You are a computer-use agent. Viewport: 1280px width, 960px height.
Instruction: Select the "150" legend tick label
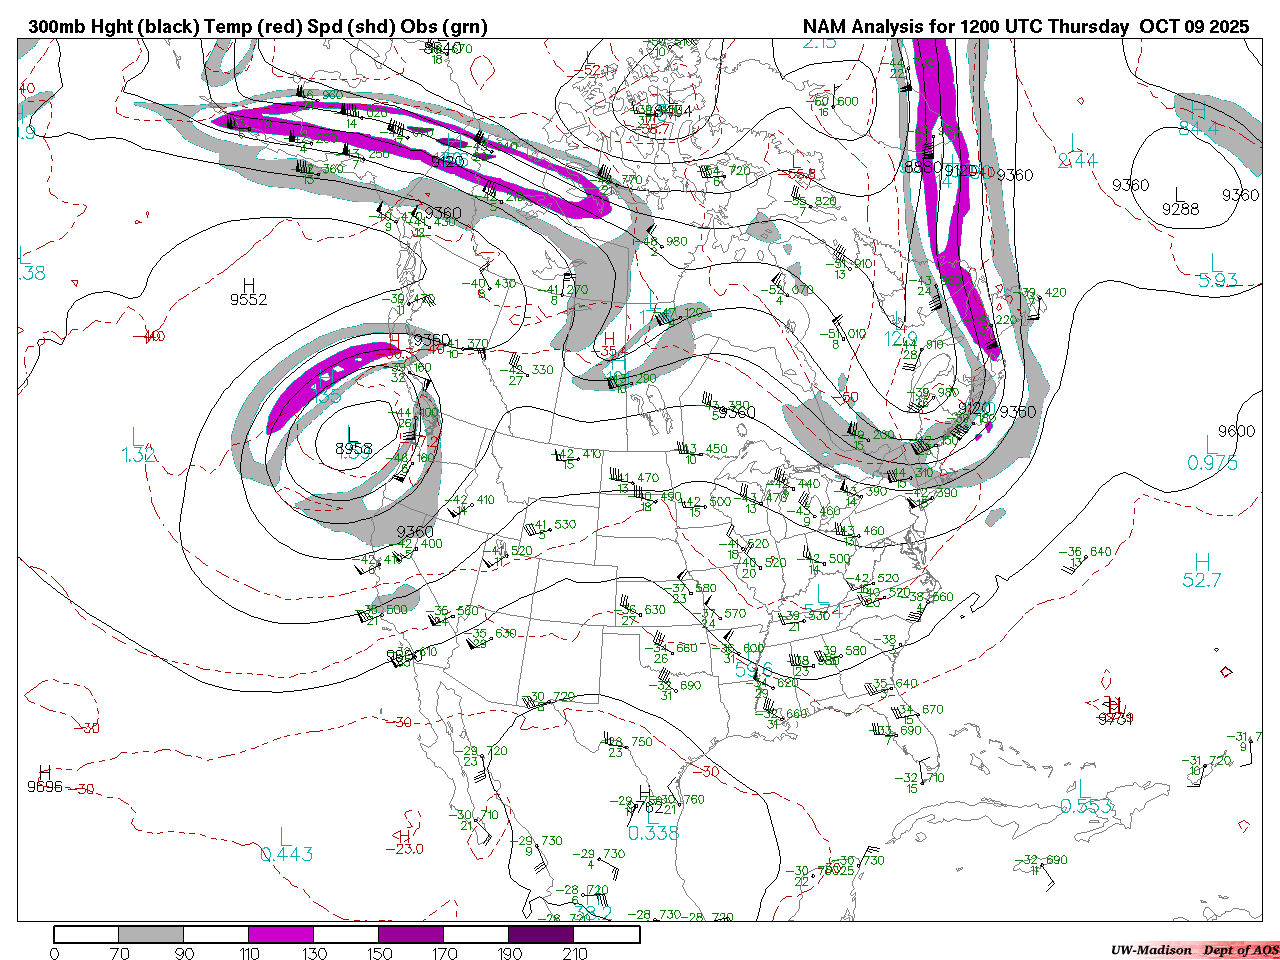point(380,953)
